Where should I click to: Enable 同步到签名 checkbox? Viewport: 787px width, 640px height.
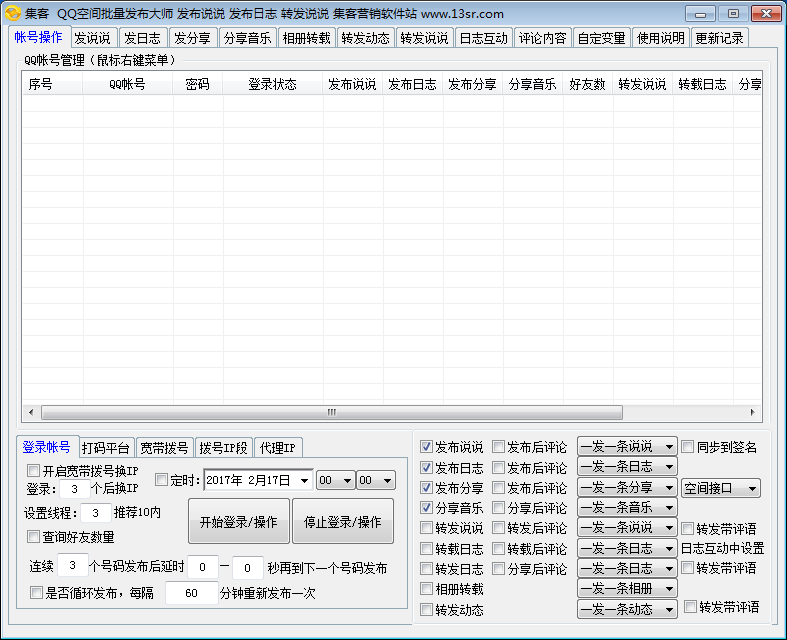(x=688, y=447)
